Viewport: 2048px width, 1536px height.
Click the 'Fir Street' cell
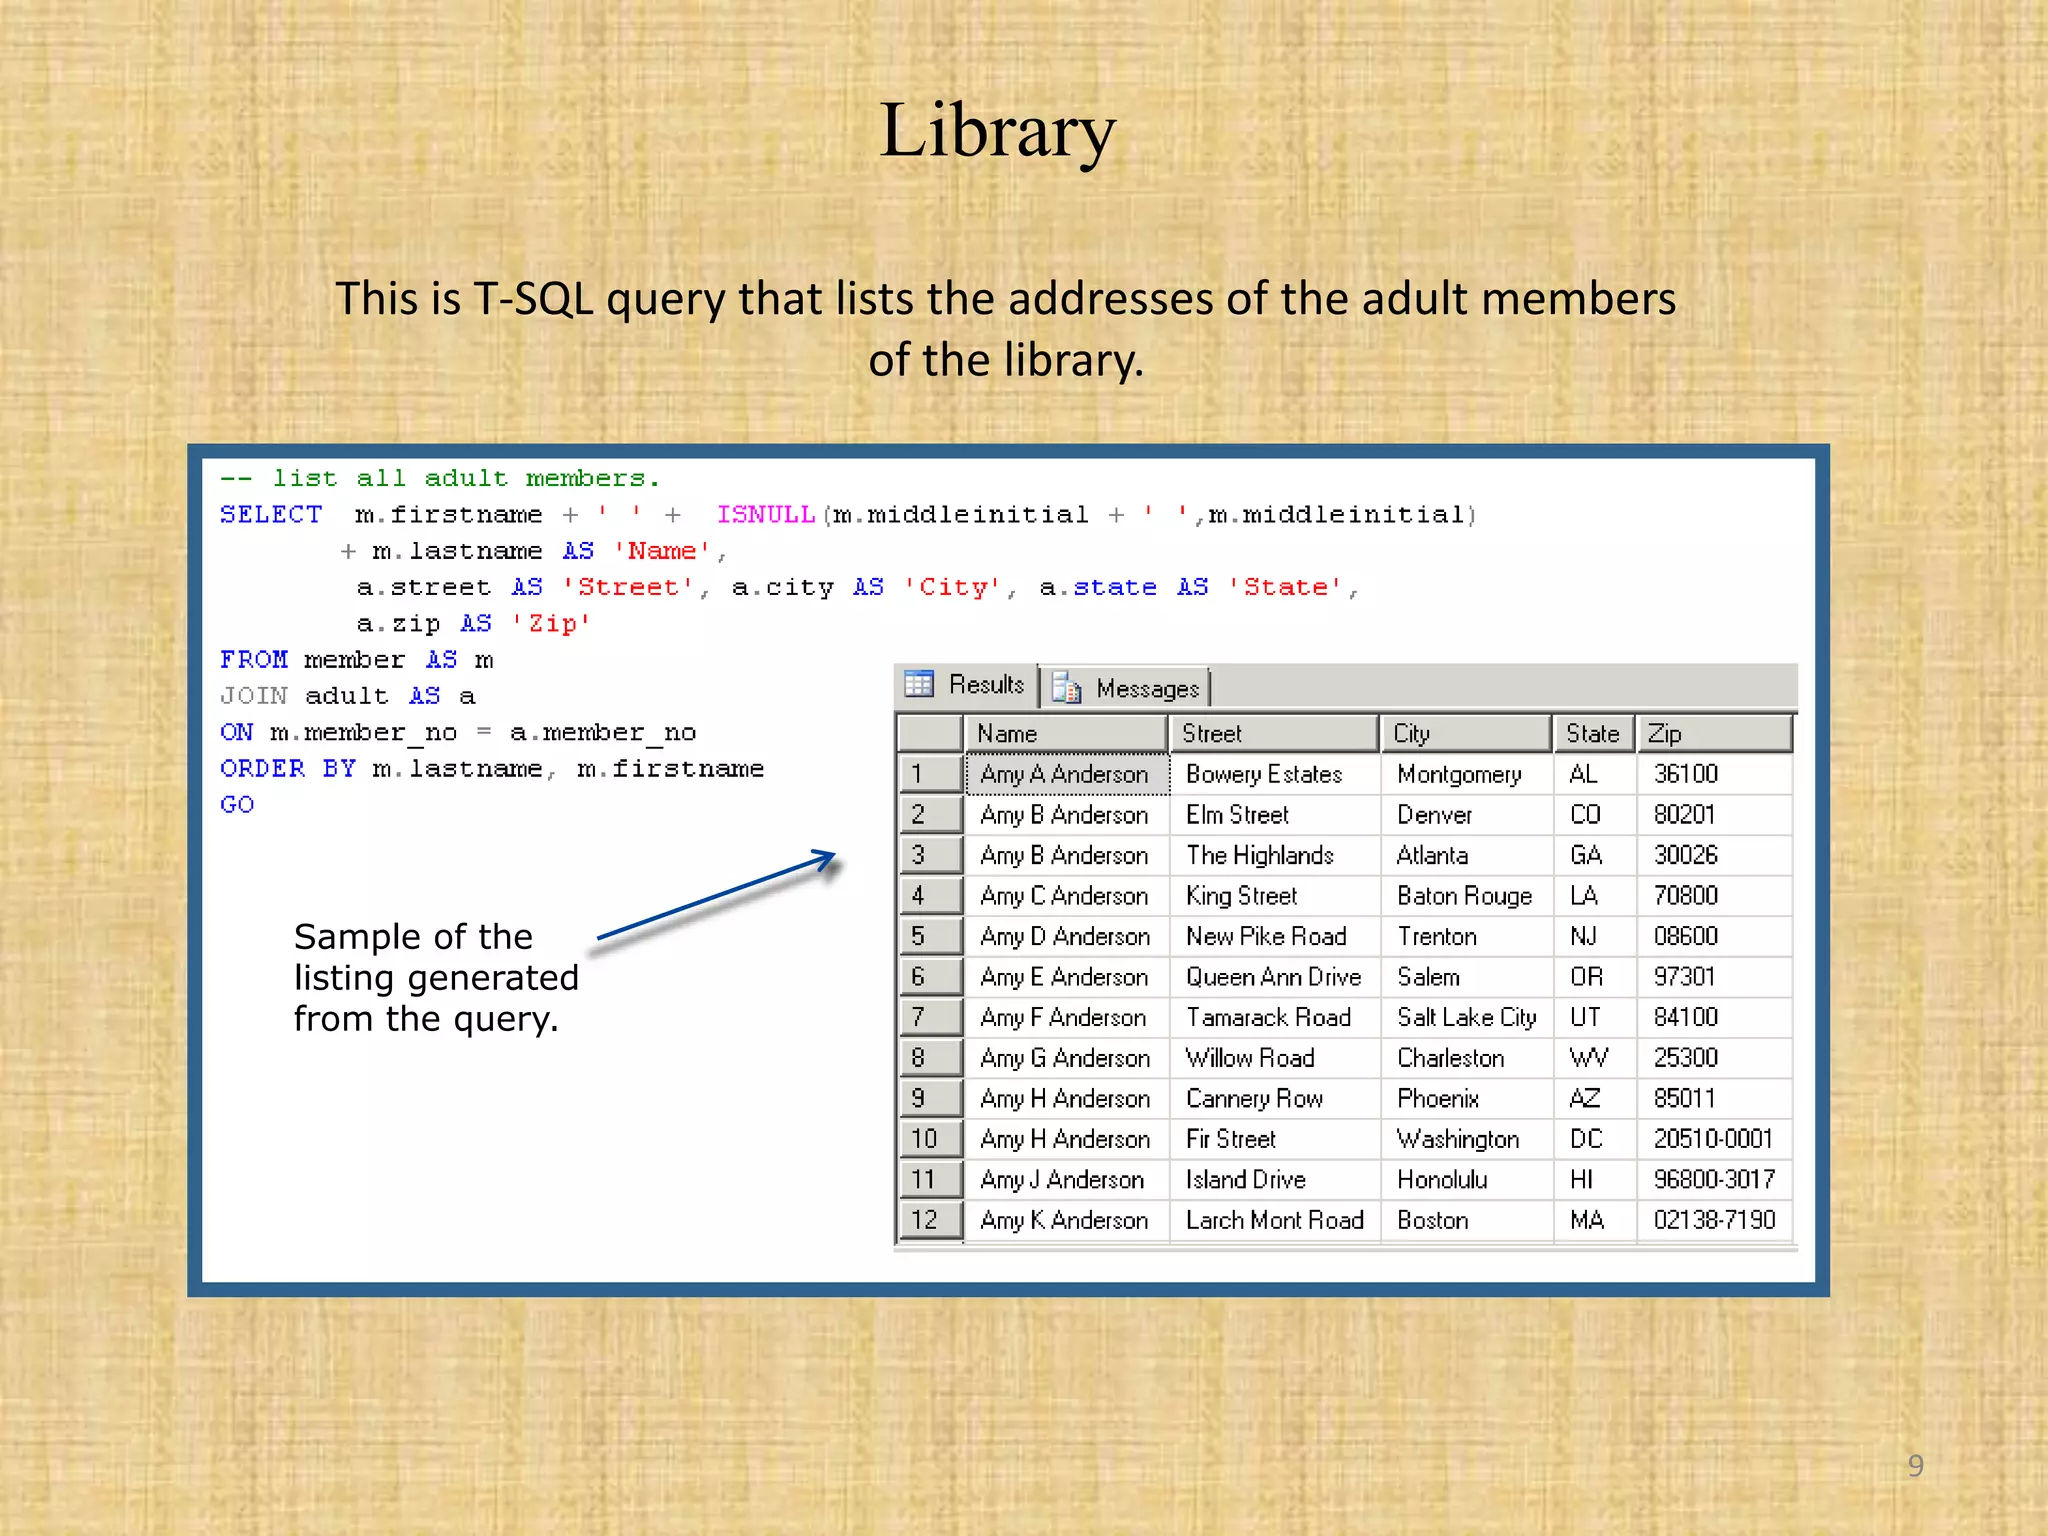pyautogui.click(x=1275, y=1139)
